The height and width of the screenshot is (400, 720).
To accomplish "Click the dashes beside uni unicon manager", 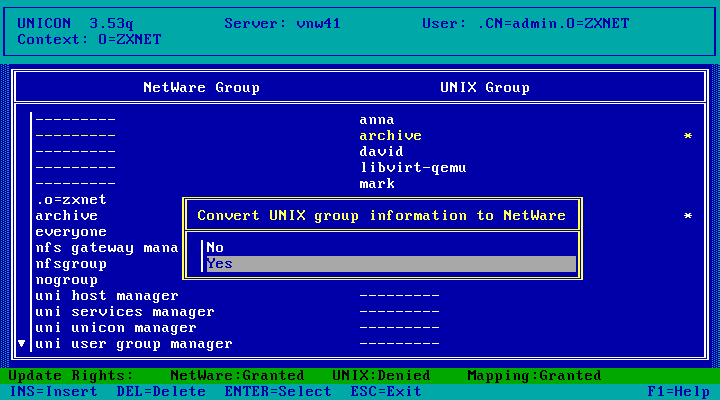I will click(x=399, y=328).
